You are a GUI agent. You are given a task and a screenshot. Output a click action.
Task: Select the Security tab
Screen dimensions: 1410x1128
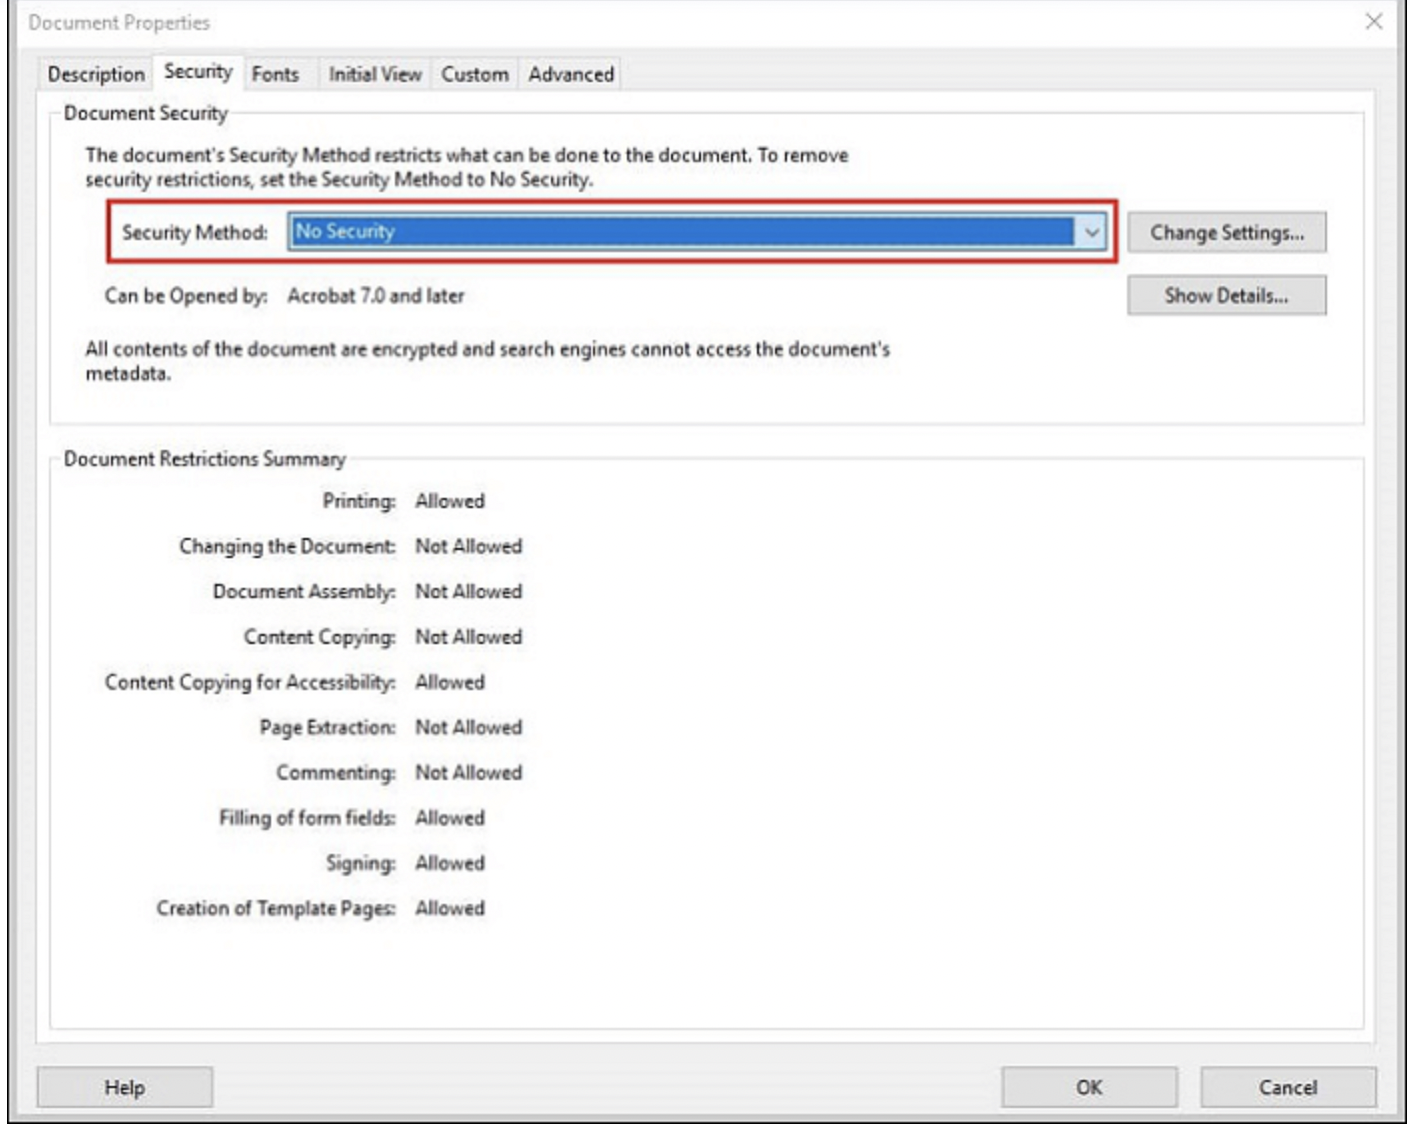pyautogui.click(x=198, y=72)
